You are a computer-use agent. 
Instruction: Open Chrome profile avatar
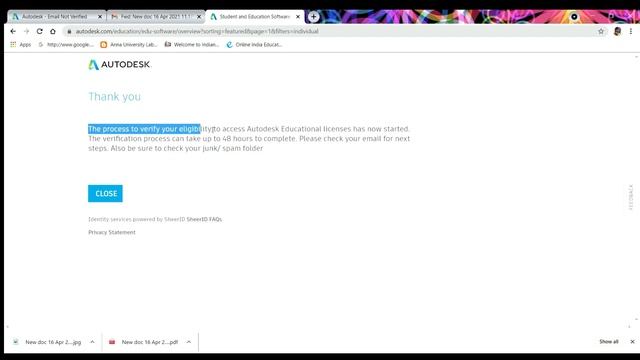click(617, 31)
